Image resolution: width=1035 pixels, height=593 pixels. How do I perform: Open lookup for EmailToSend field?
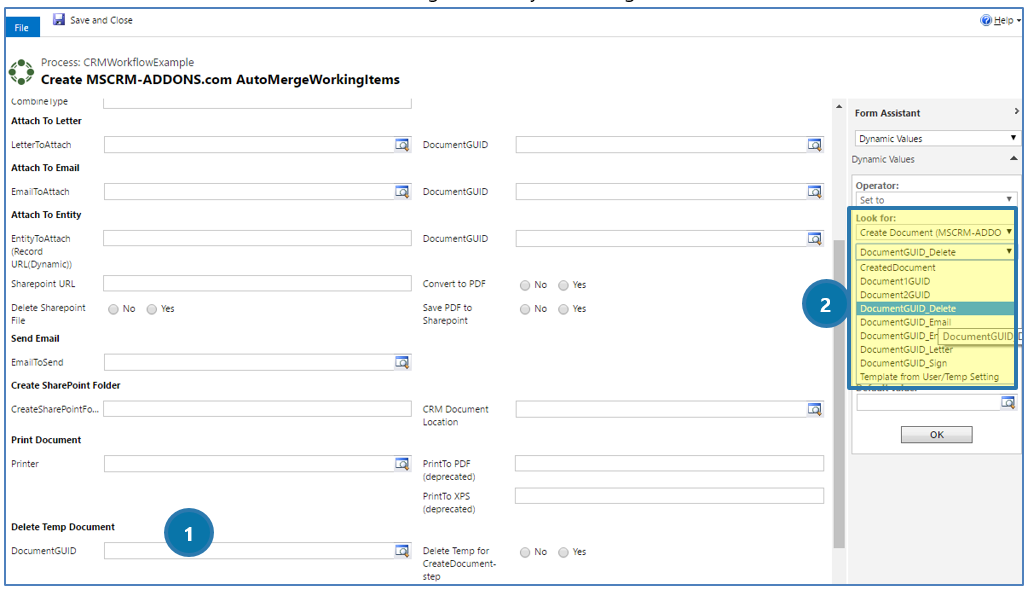402,362
